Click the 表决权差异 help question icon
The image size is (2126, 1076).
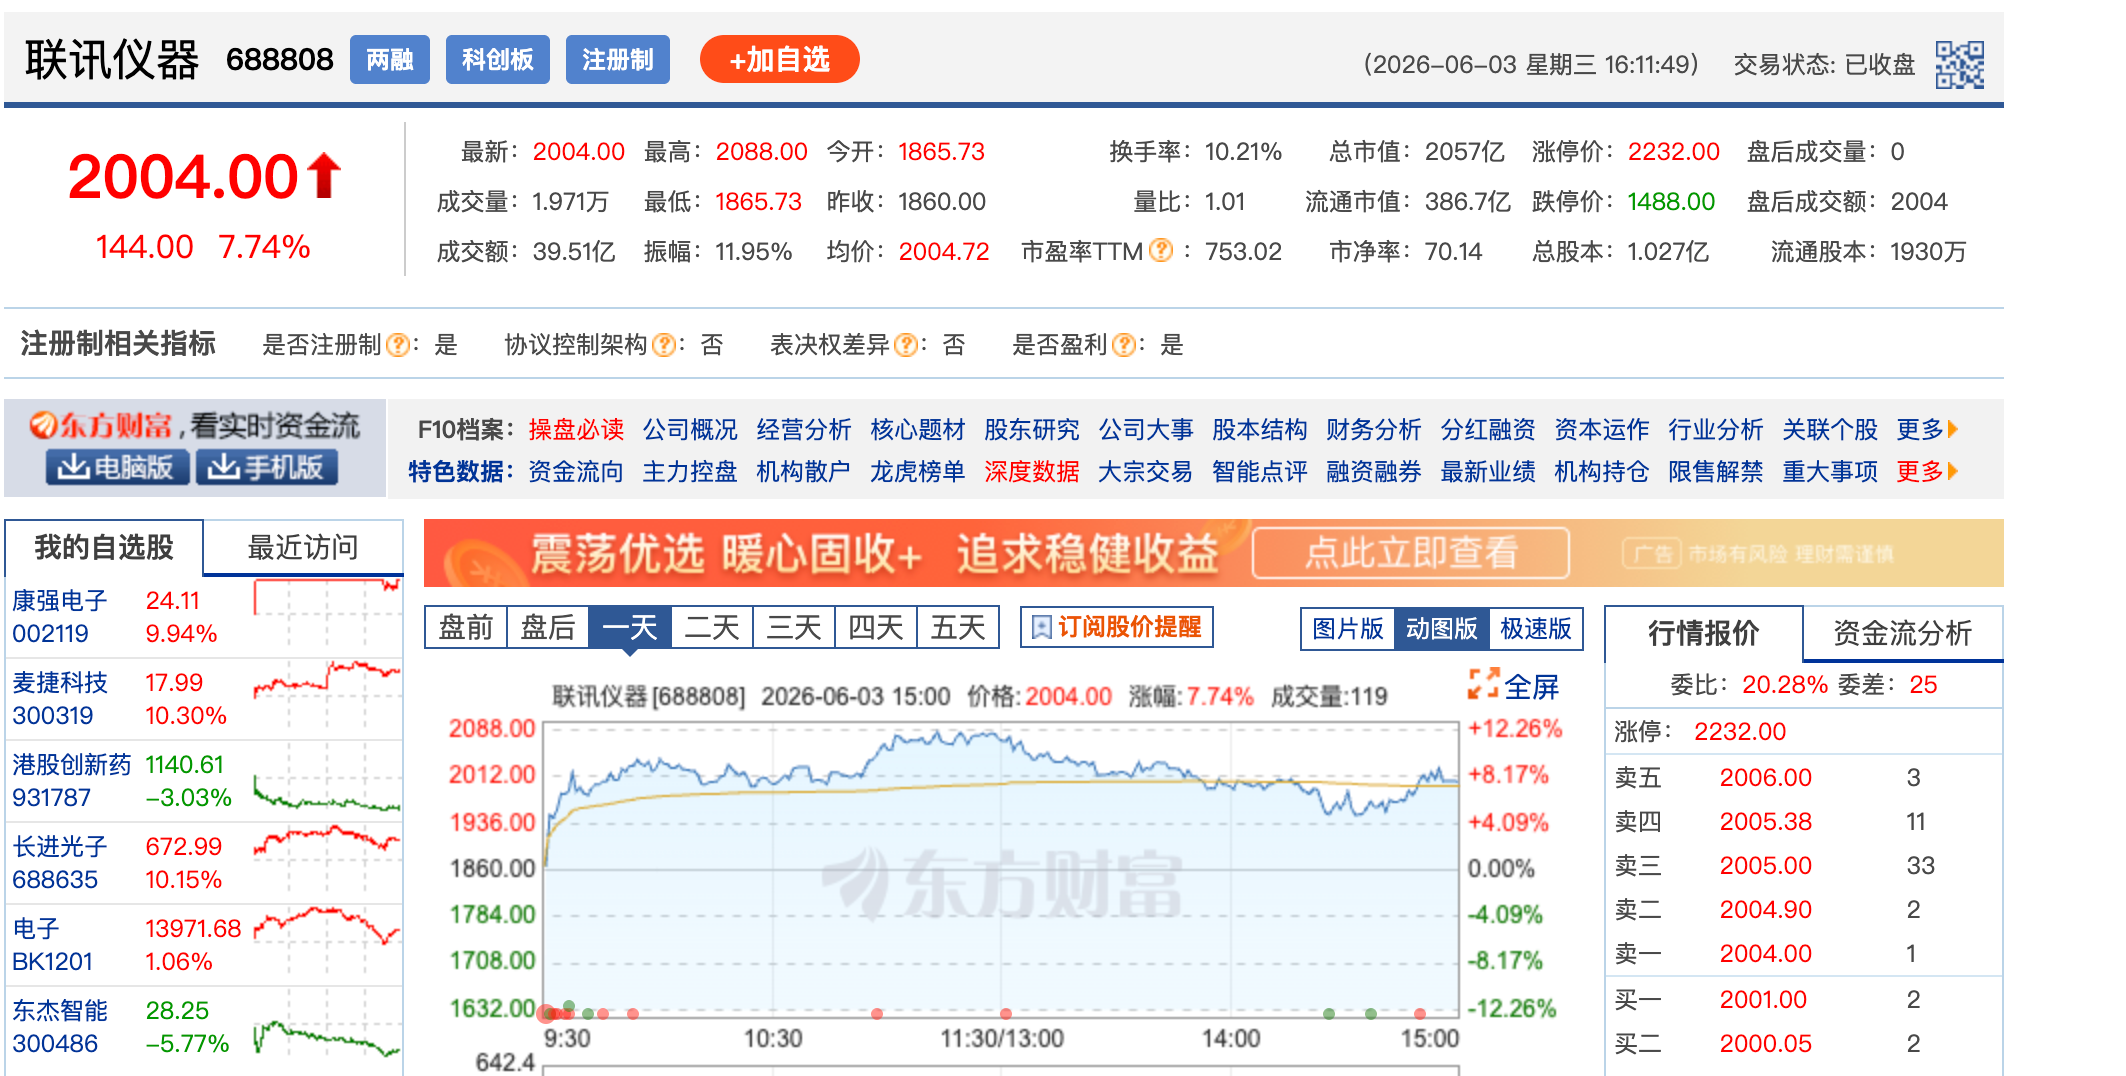click(905, 345)
